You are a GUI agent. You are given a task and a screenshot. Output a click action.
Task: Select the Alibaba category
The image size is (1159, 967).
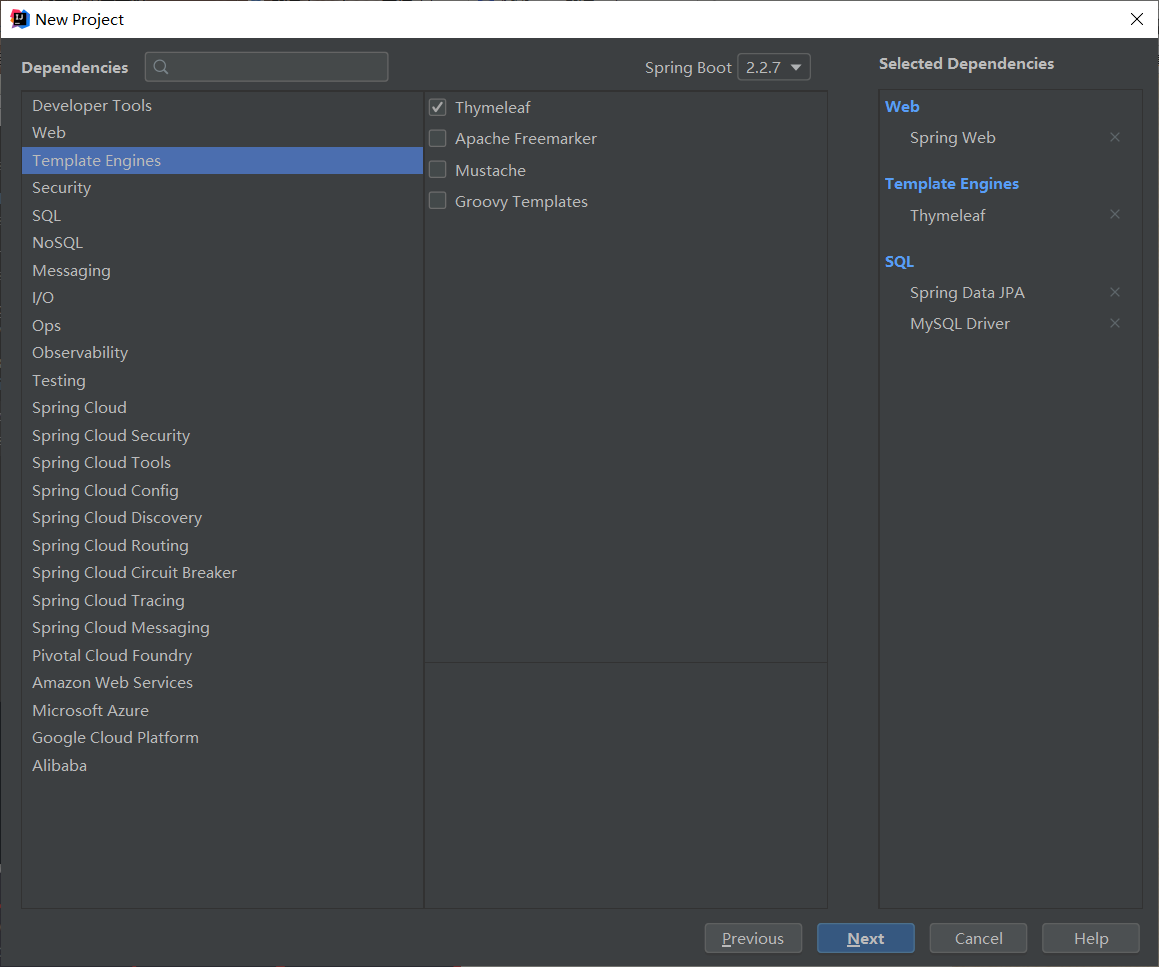pos(222,766)
